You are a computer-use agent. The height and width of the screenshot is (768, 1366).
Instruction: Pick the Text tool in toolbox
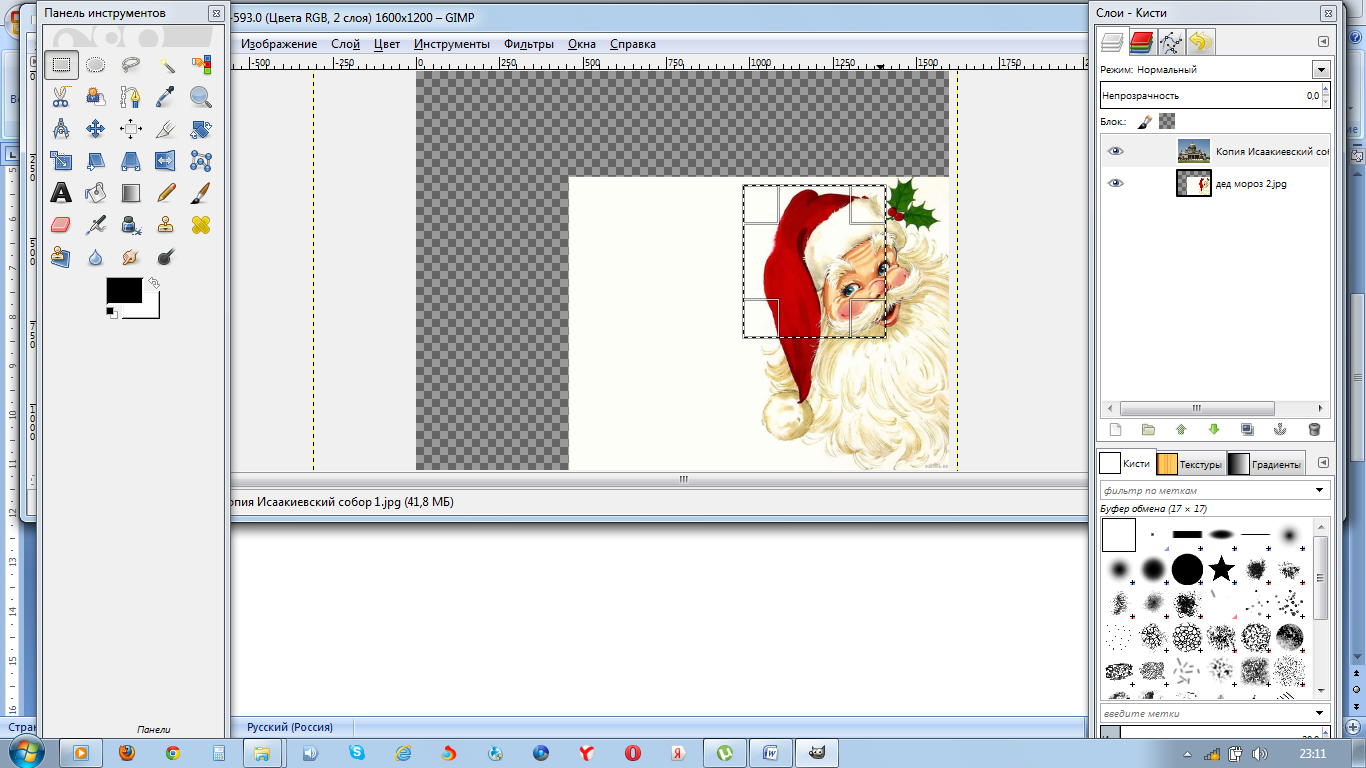coord(61,193)
